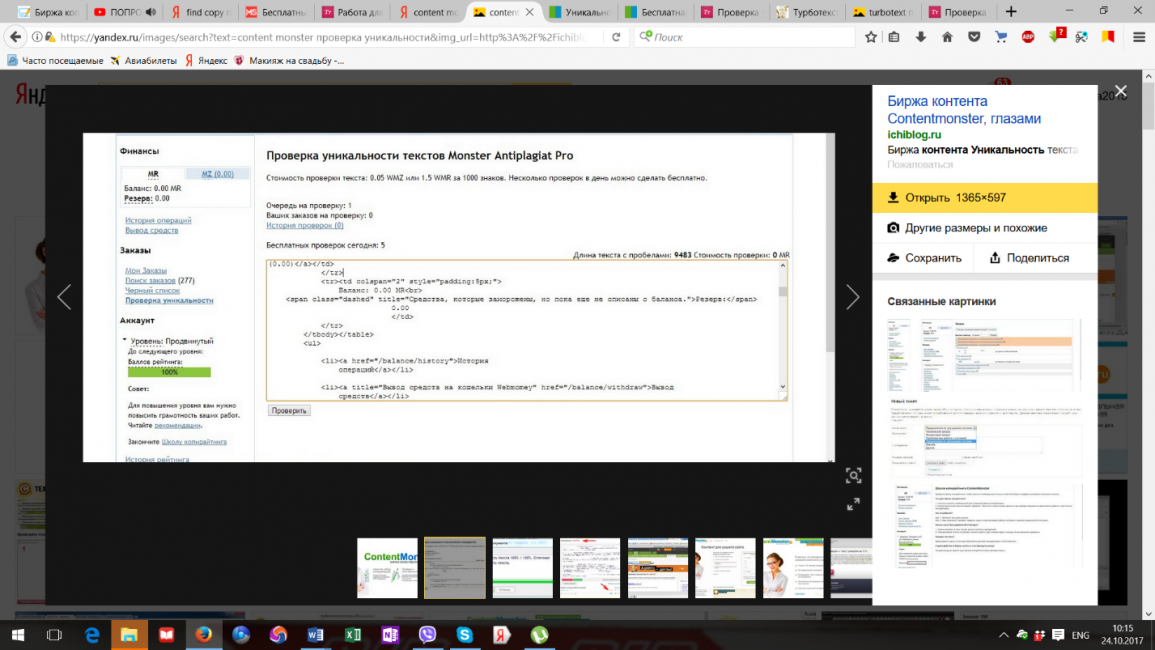Screen dimensions: 1155x650
Task: Close the active content tab
Action: click(x=529, y=12)
